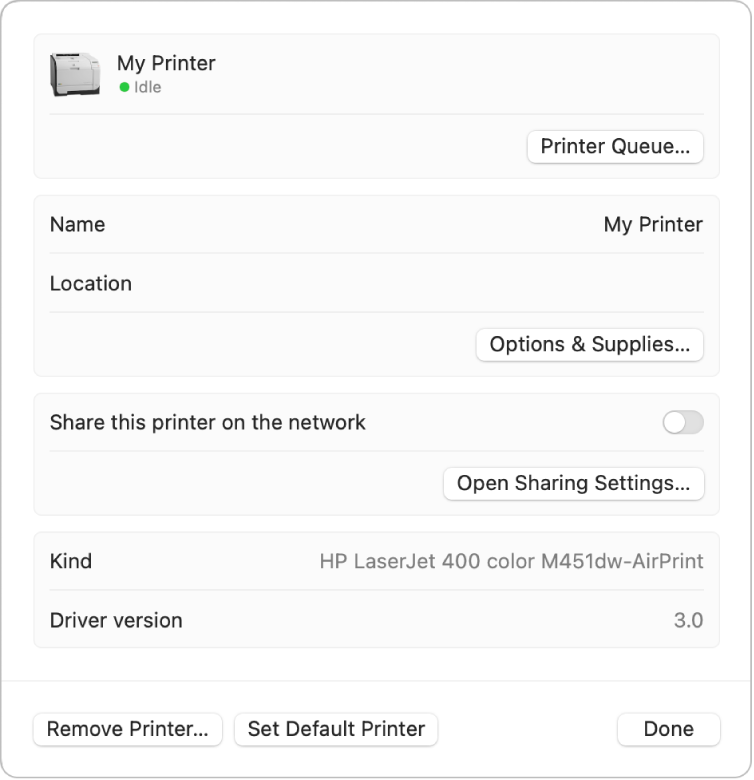Open Options & Supplies

coord(589,345)
